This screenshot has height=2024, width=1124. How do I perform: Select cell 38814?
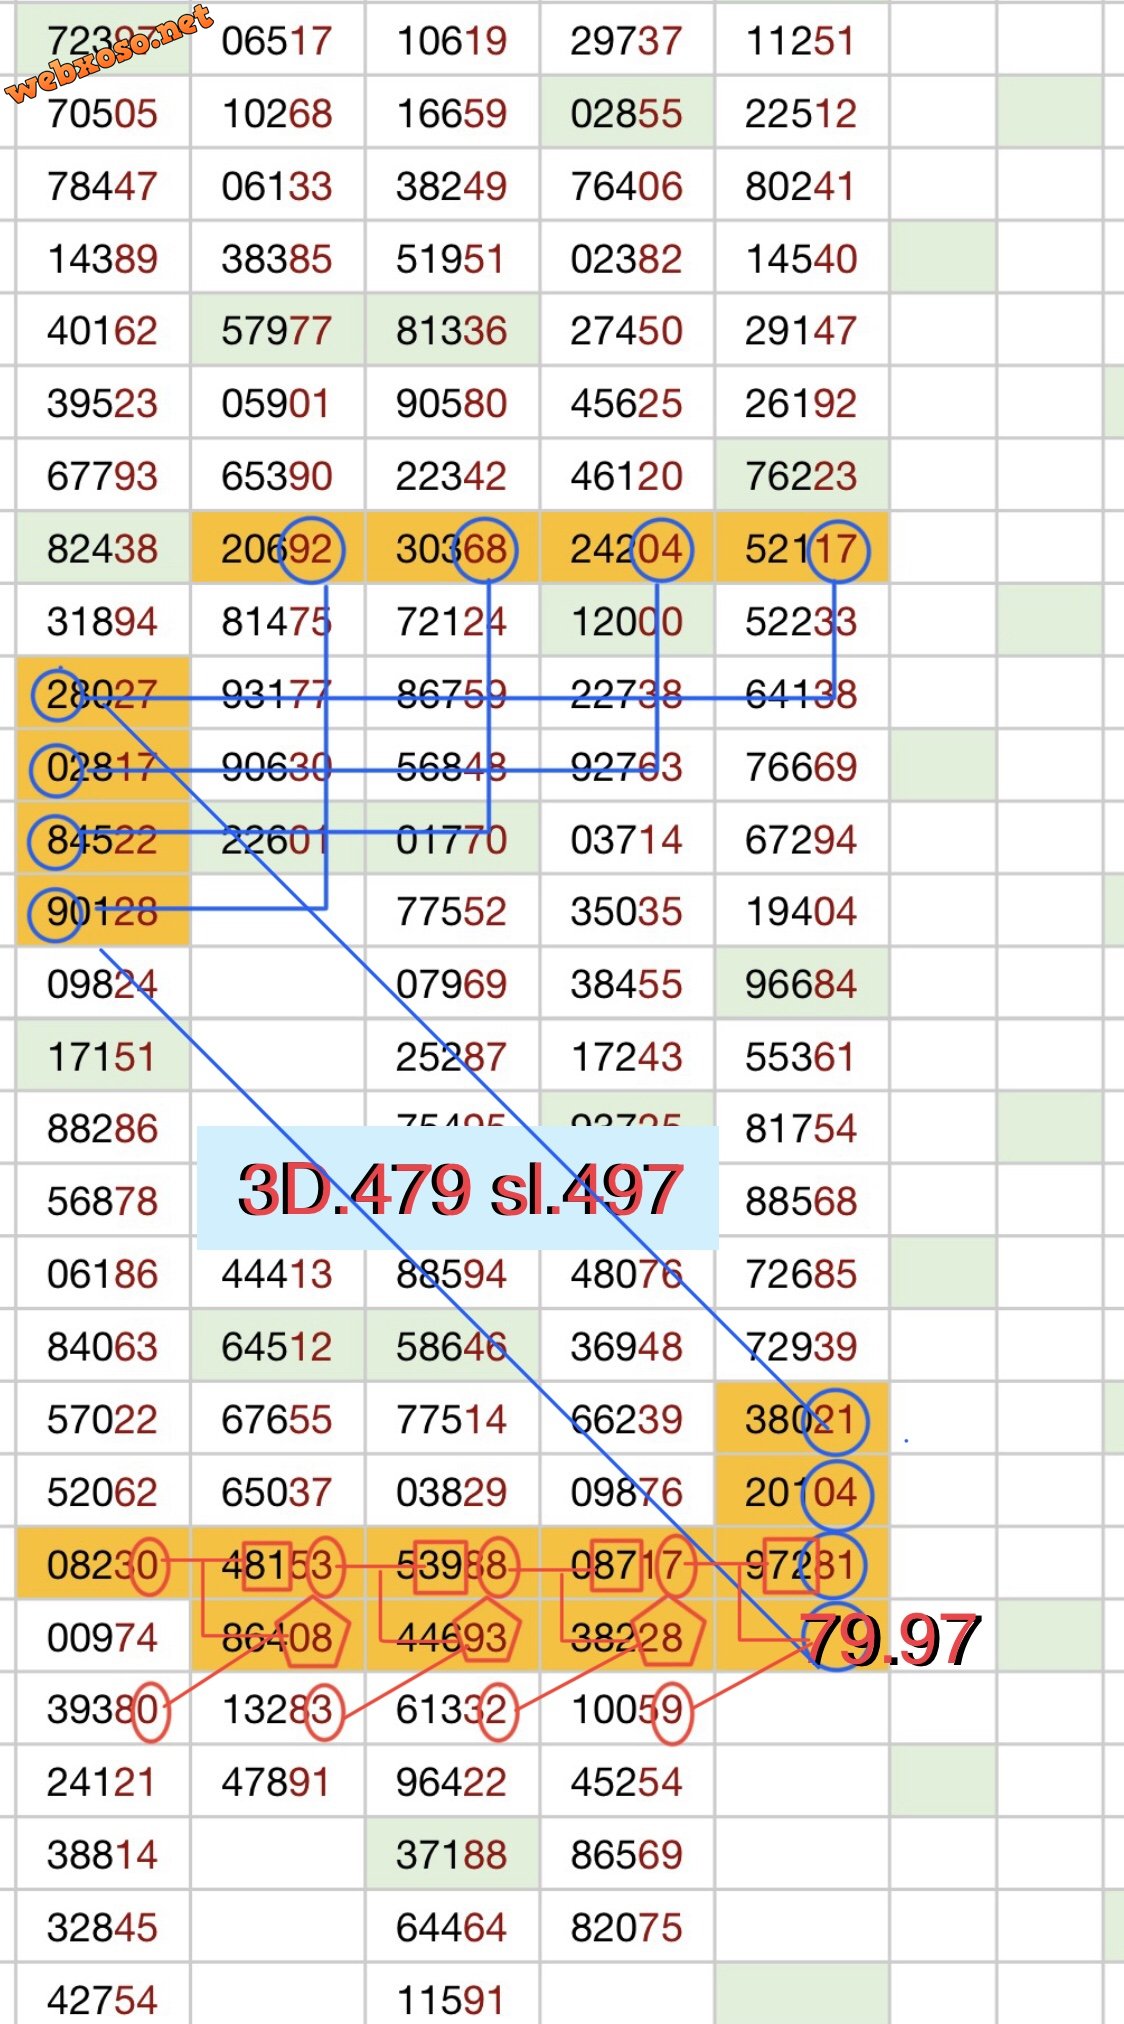[103, 1855]
